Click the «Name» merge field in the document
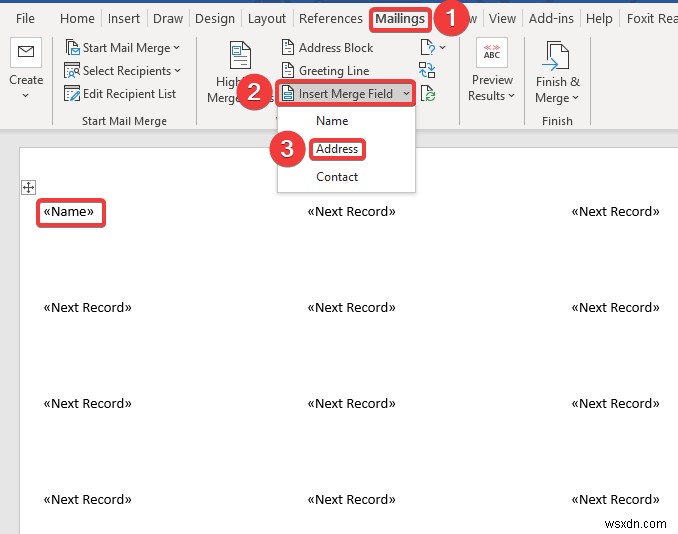Viewport: 678px width, 534px height. tap(68, 211)
